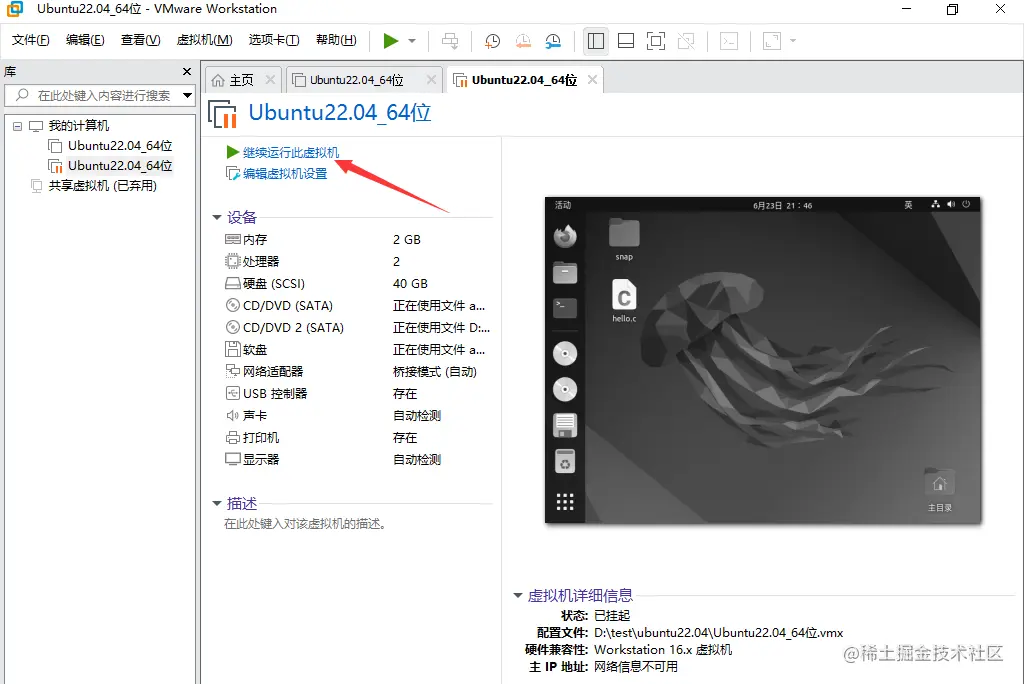
Task: Click the 硬盘 (SCSI) device row
Action: 358,284
